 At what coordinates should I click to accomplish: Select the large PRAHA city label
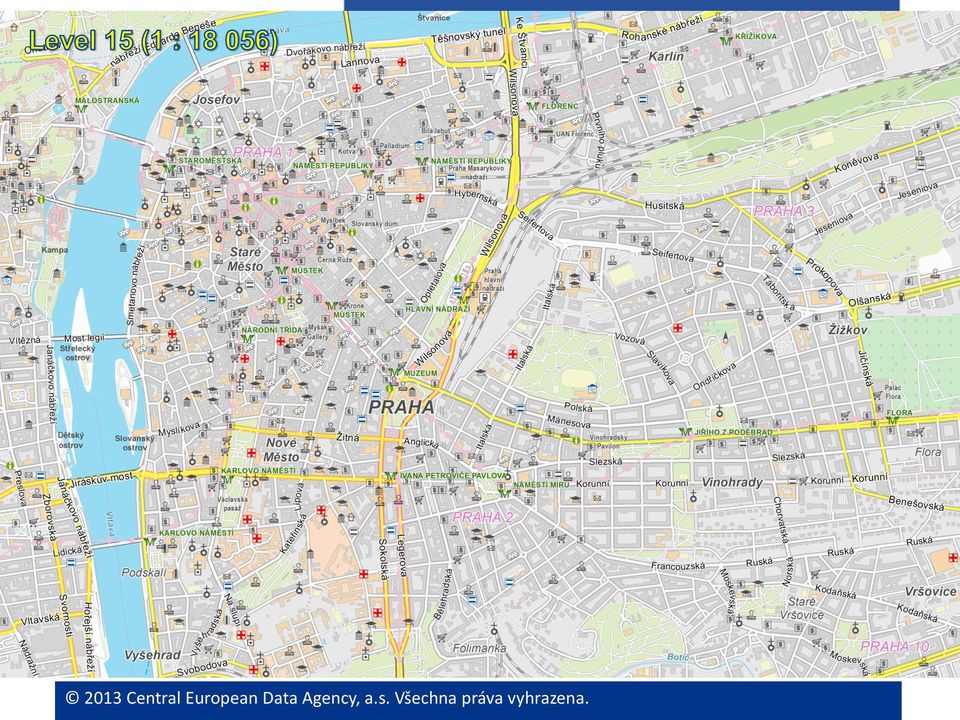coord(401,407)
